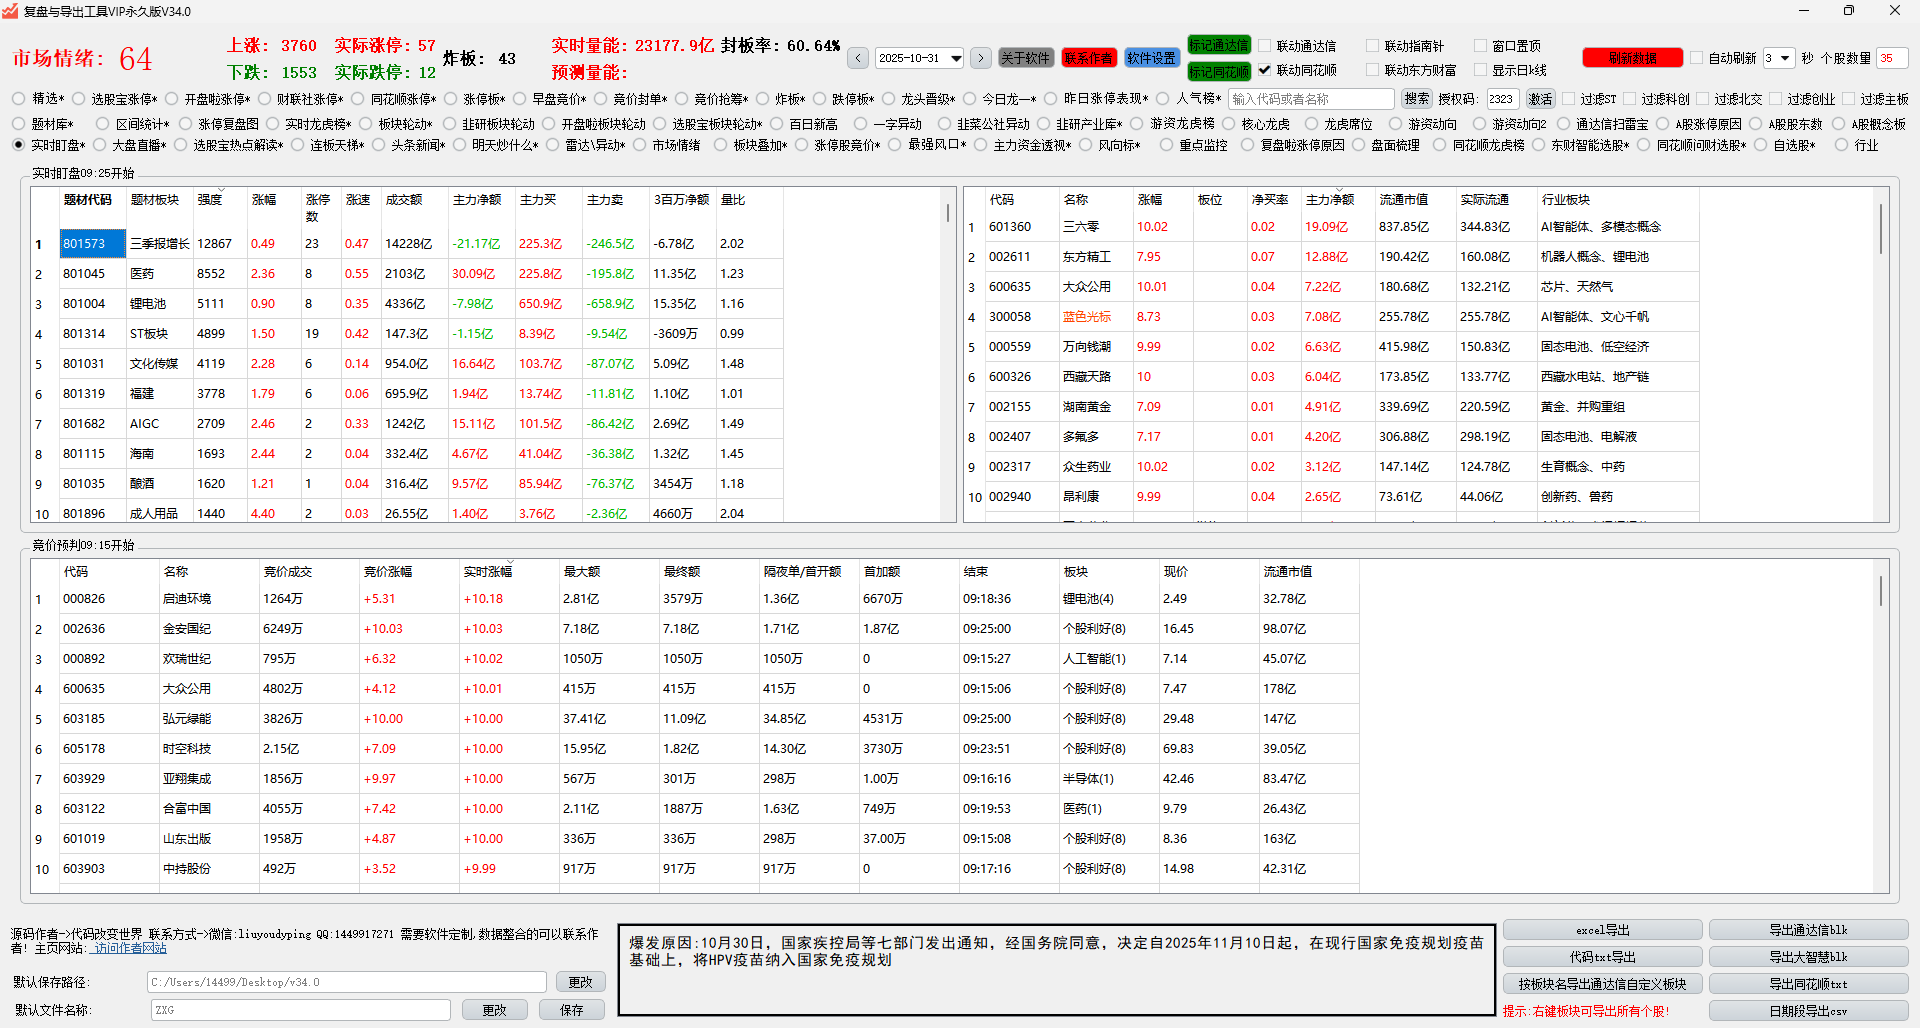Select 题材库* radio option
The width and height of the screenshot is (1920, 1028).
point(19,124)
